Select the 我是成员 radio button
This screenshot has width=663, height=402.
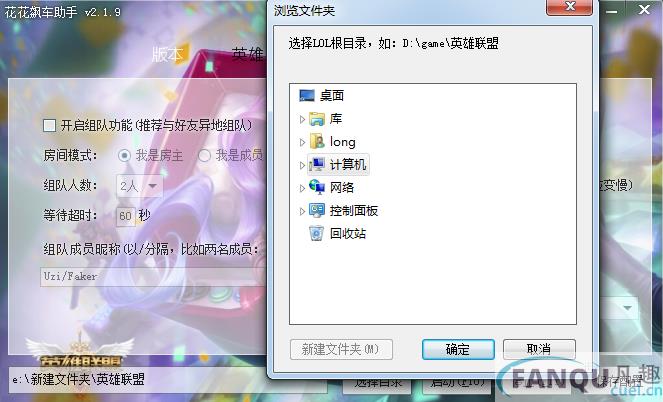point(204,156)
